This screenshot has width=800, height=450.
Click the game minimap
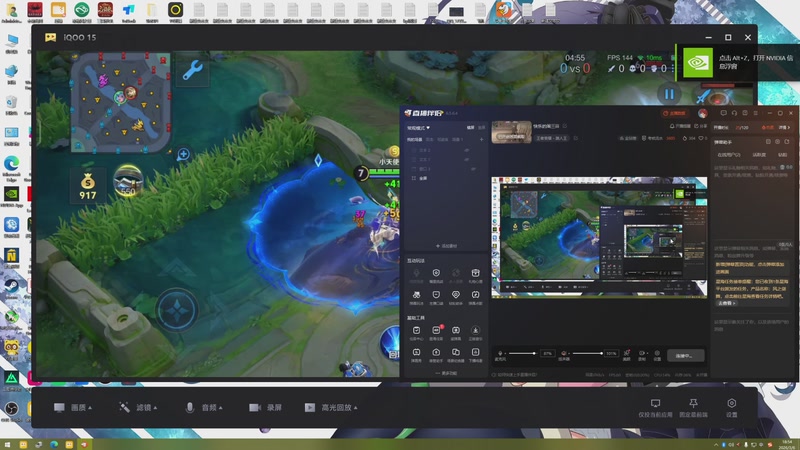[x=120, y=102]
